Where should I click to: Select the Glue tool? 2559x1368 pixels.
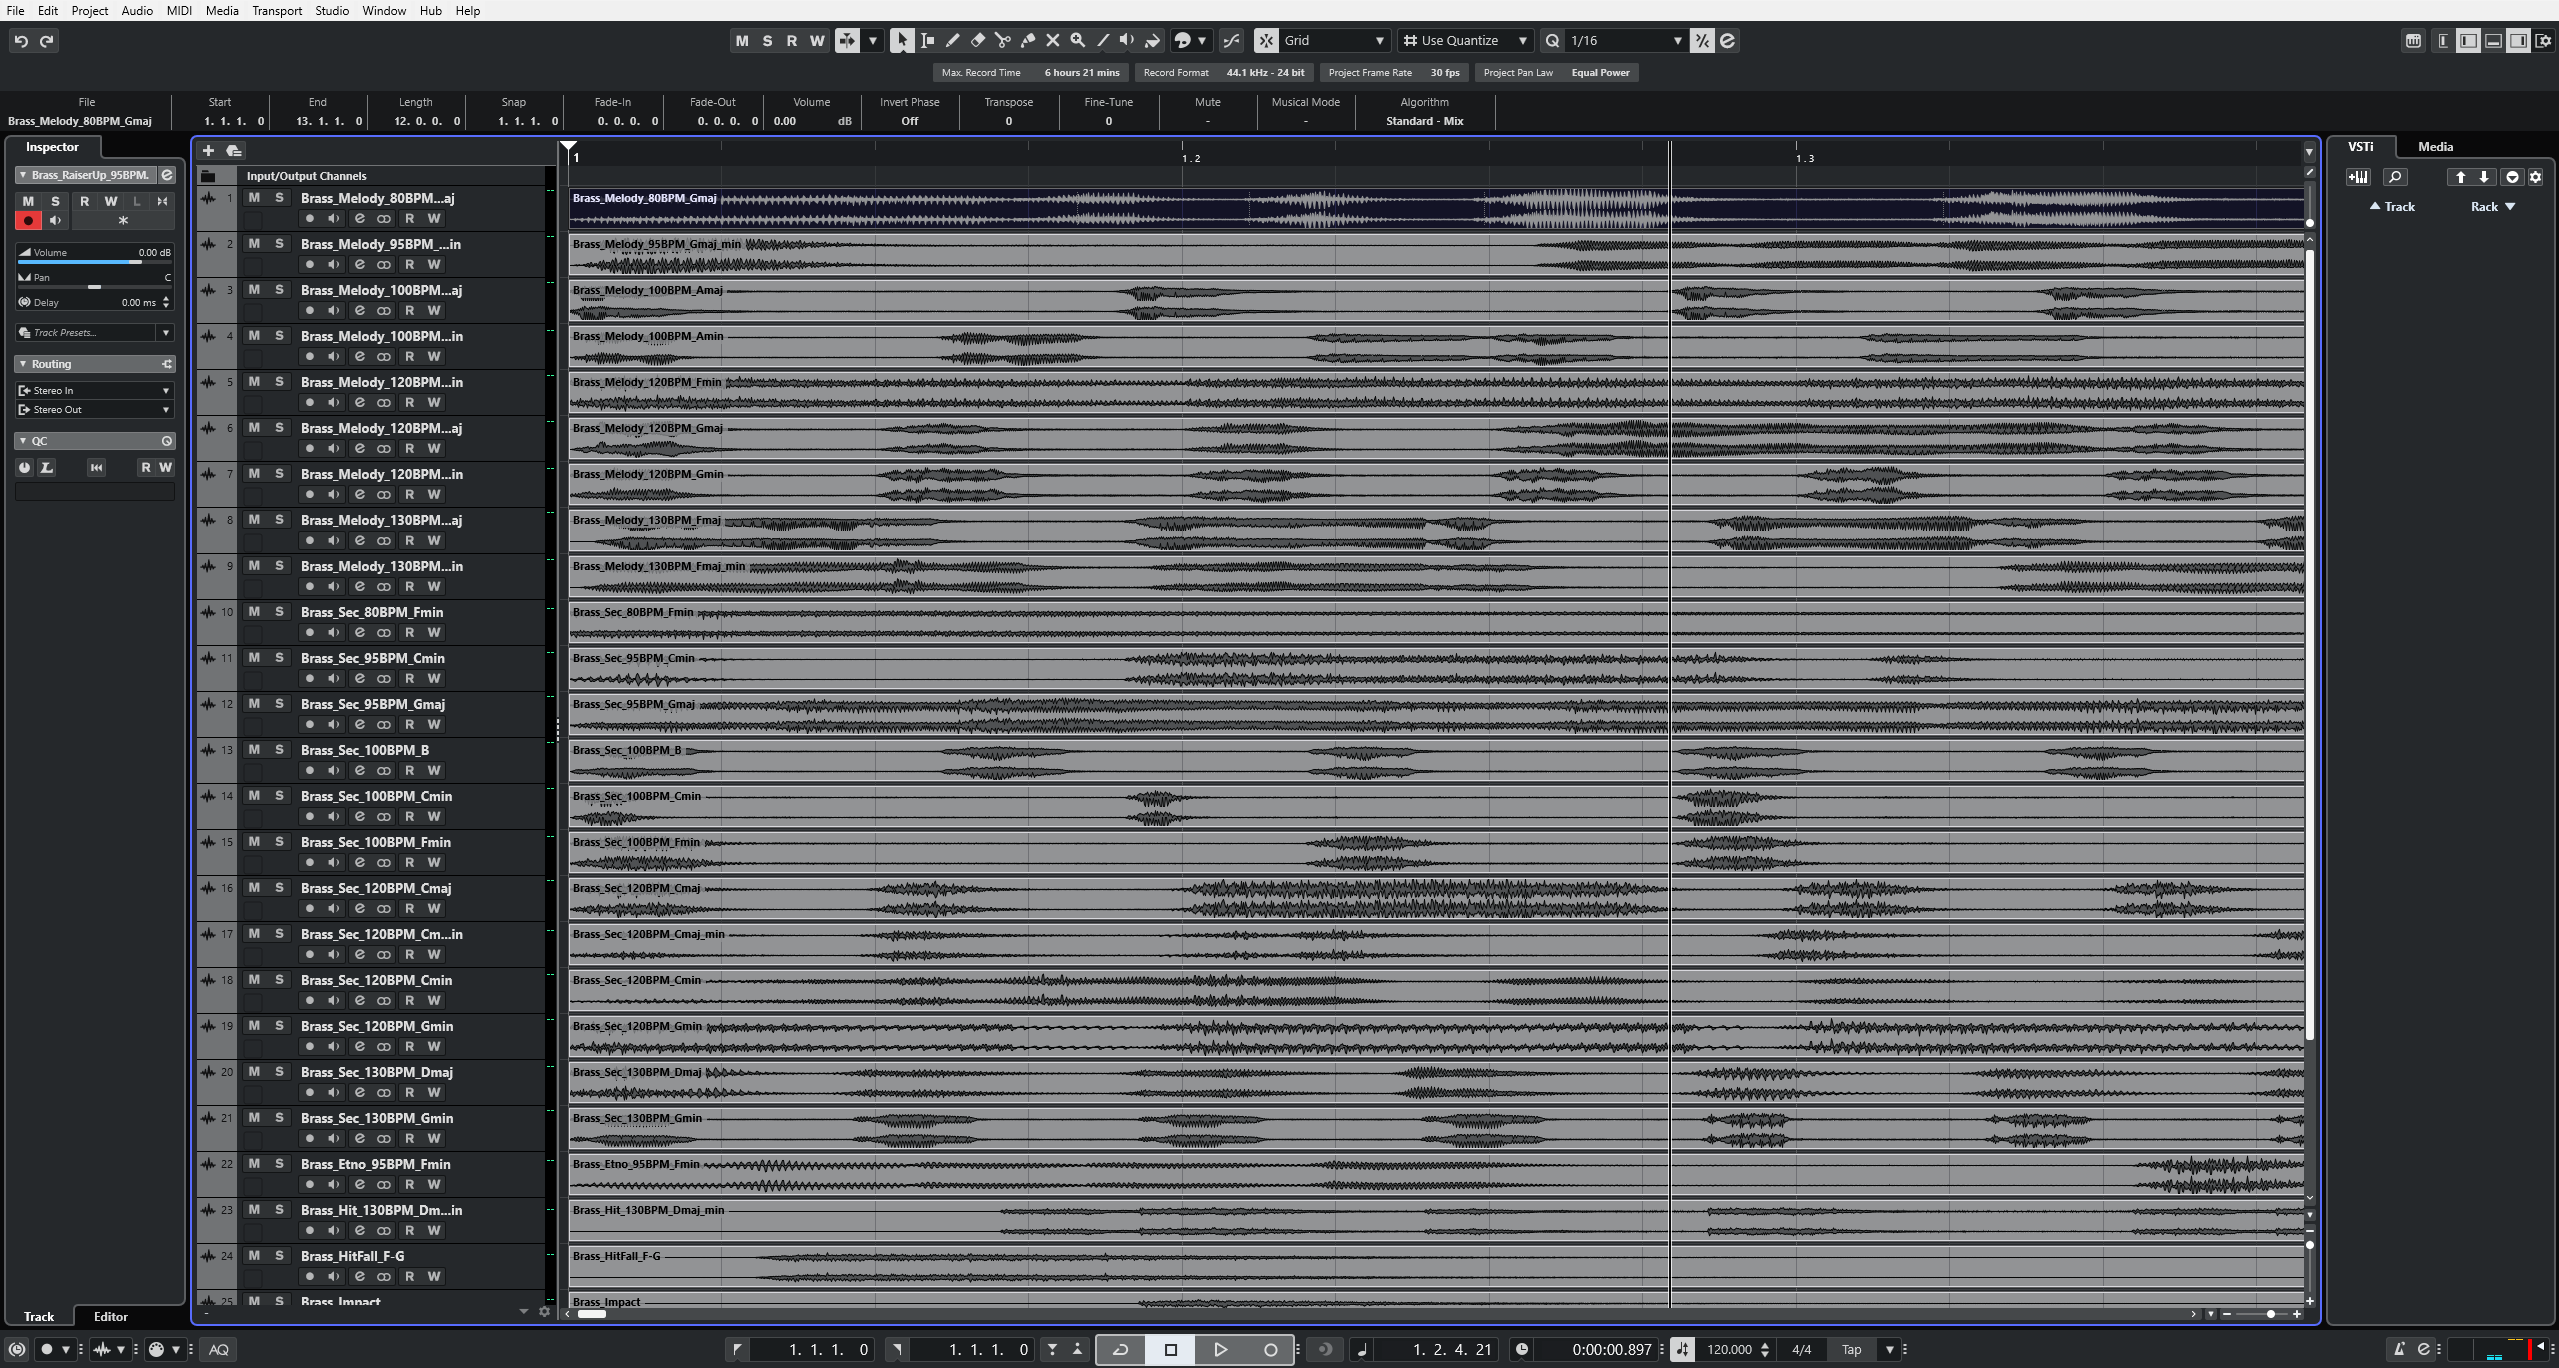coord(1027,41)
